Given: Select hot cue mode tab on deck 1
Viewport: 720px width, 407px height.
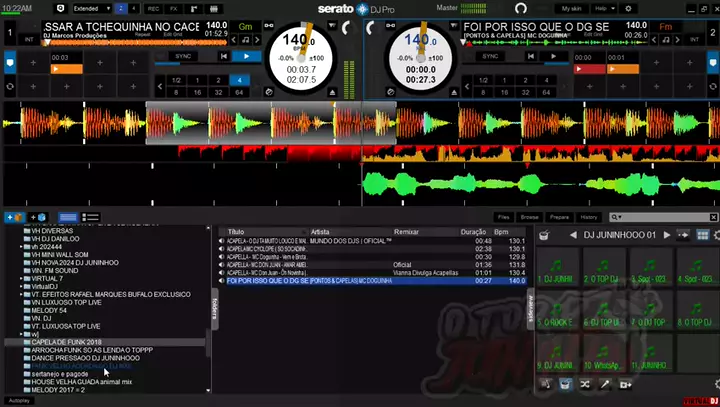Looking at the screenshot, I should [10, 62].
